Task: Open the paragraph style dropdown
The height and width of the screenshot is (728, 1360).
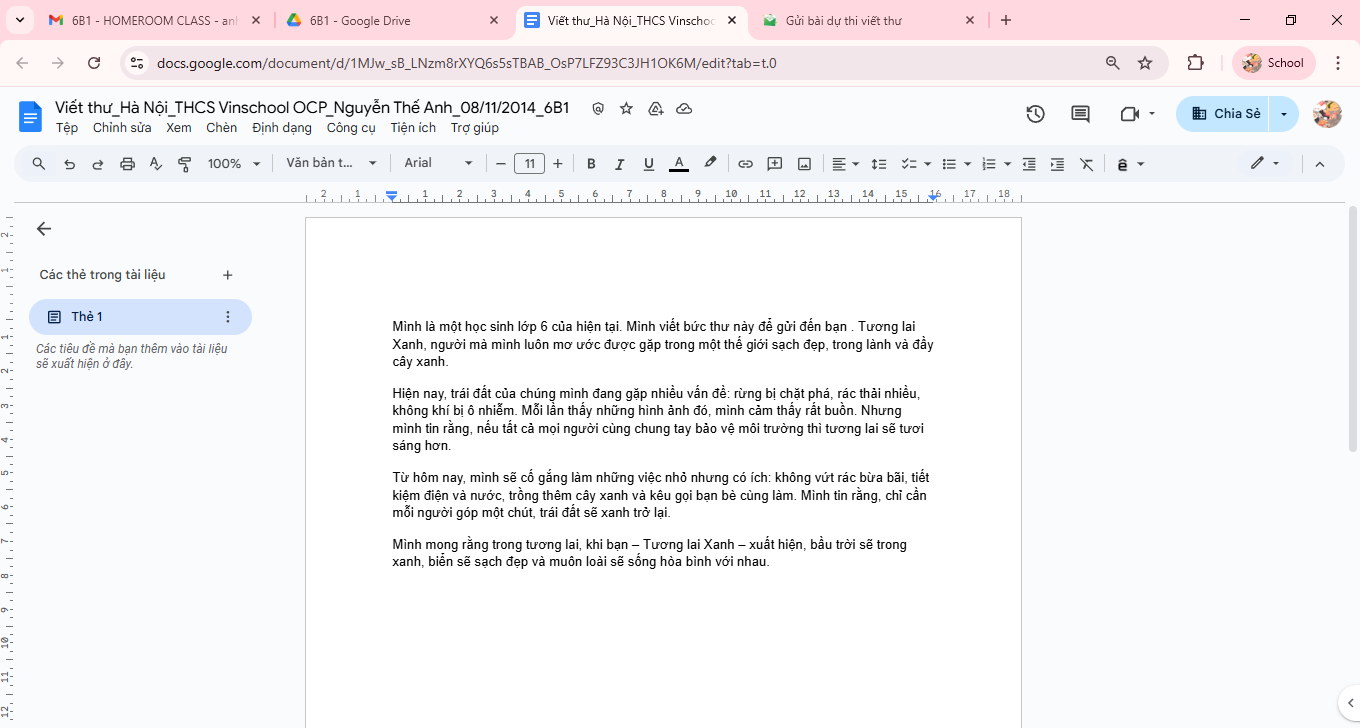Action: click(x=332, y=163)
